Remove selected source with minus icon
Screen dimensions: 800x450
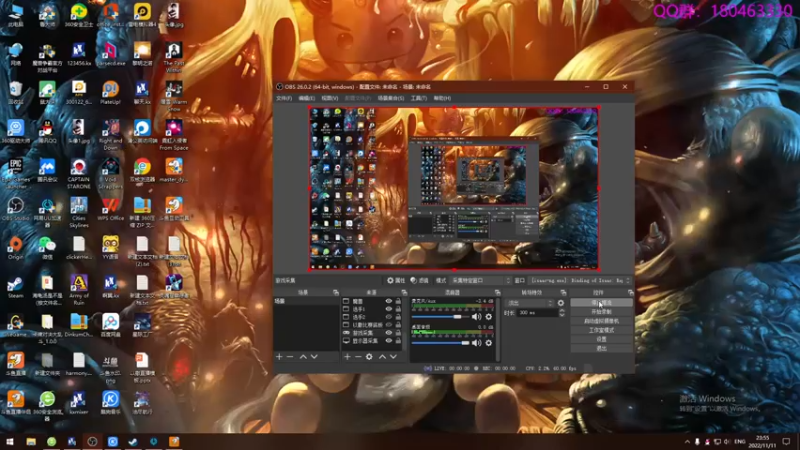point(358,357)
